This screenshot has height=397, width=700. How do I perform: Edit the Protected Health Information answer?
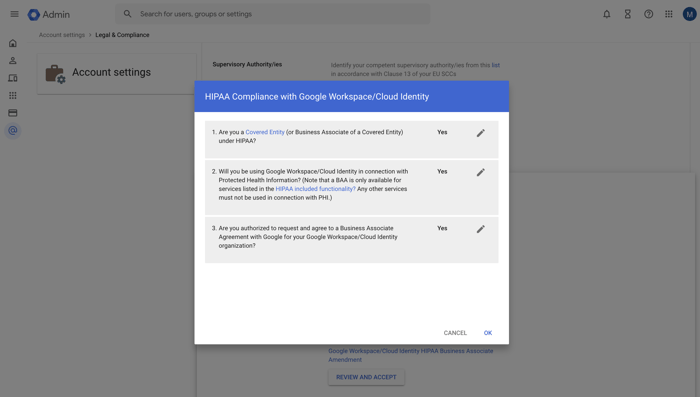pos(480,172)
